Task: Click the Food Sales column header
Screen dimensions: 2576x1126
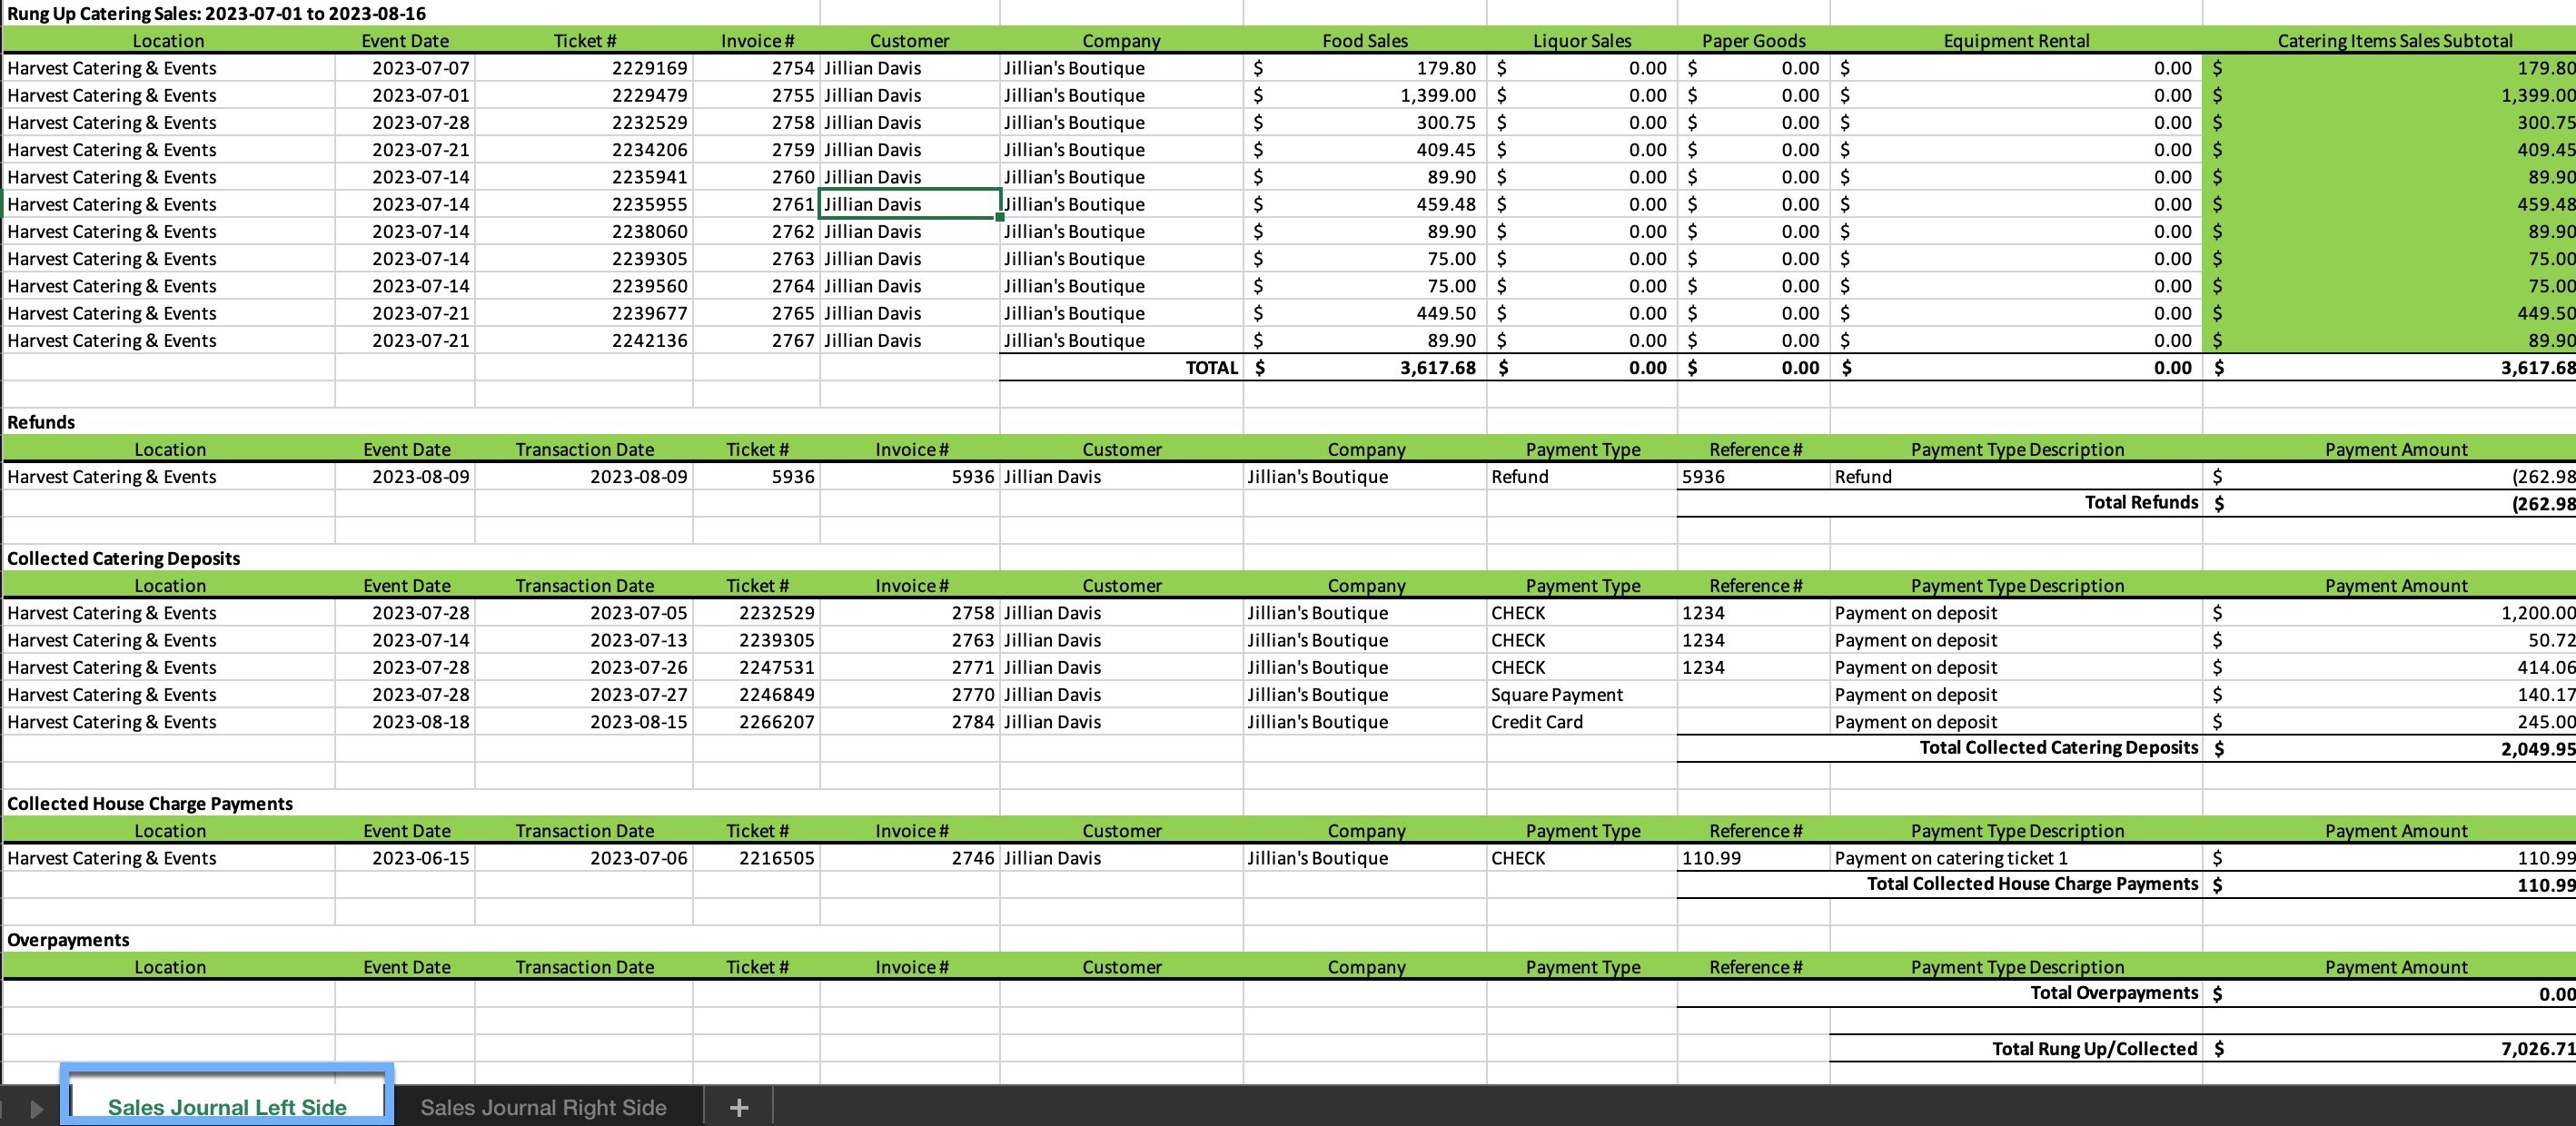Action: tap(1364, 41)
